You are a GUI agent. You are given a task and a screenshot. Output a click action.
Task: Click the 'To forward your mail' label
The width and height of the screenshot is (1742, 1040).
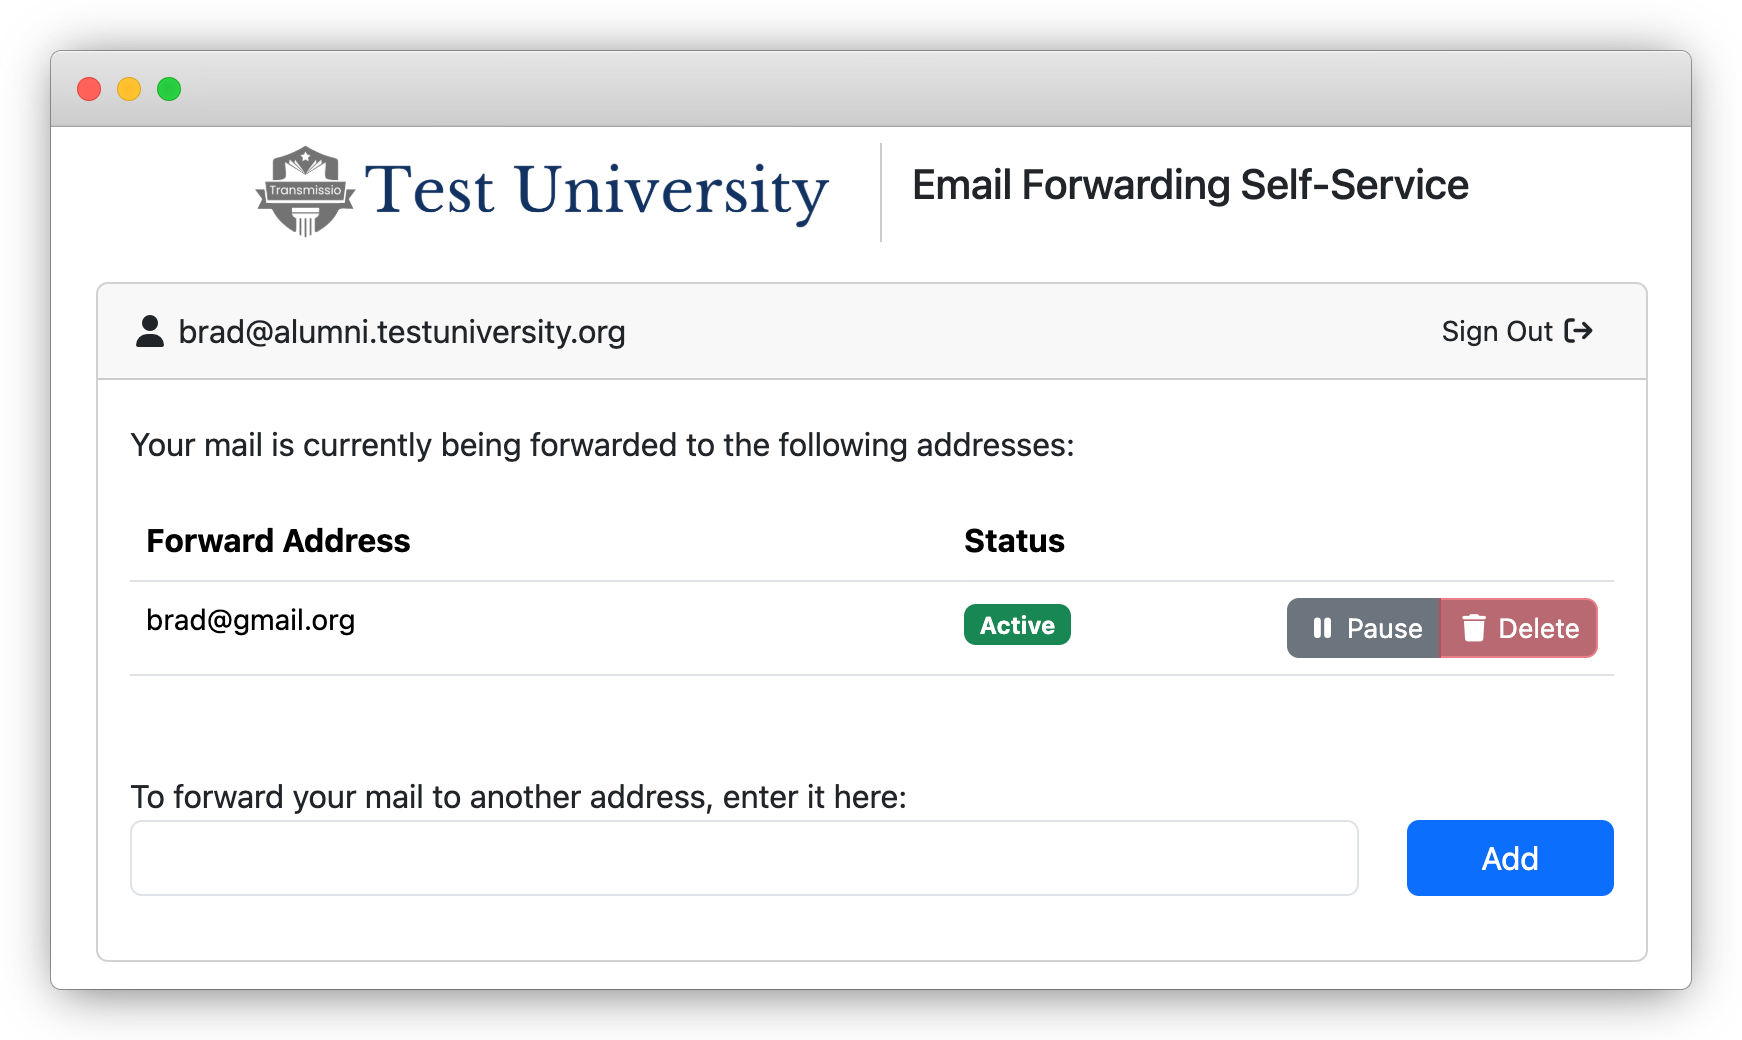click(518, 797)
